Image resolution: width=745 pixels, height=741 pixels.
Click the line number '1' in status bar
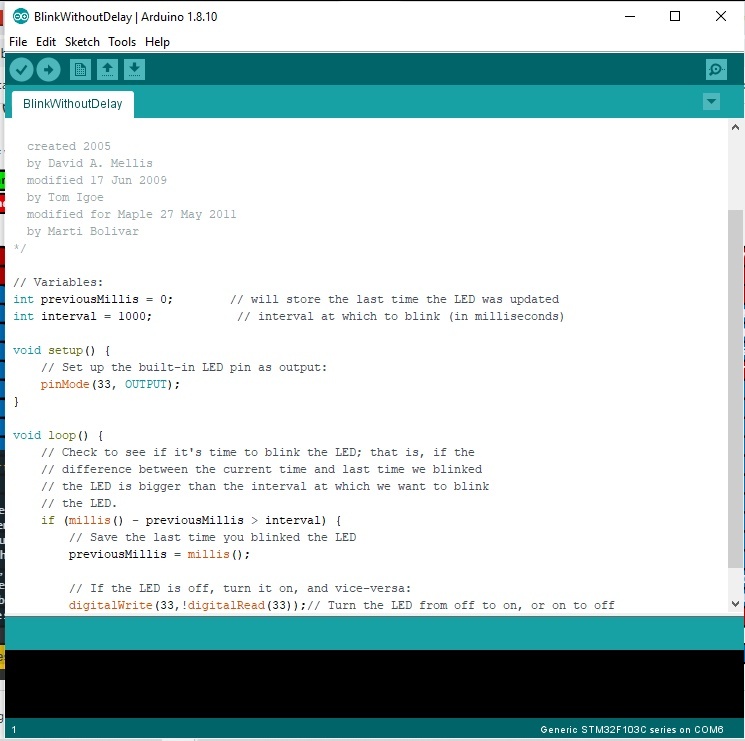[x=14, y=730]
